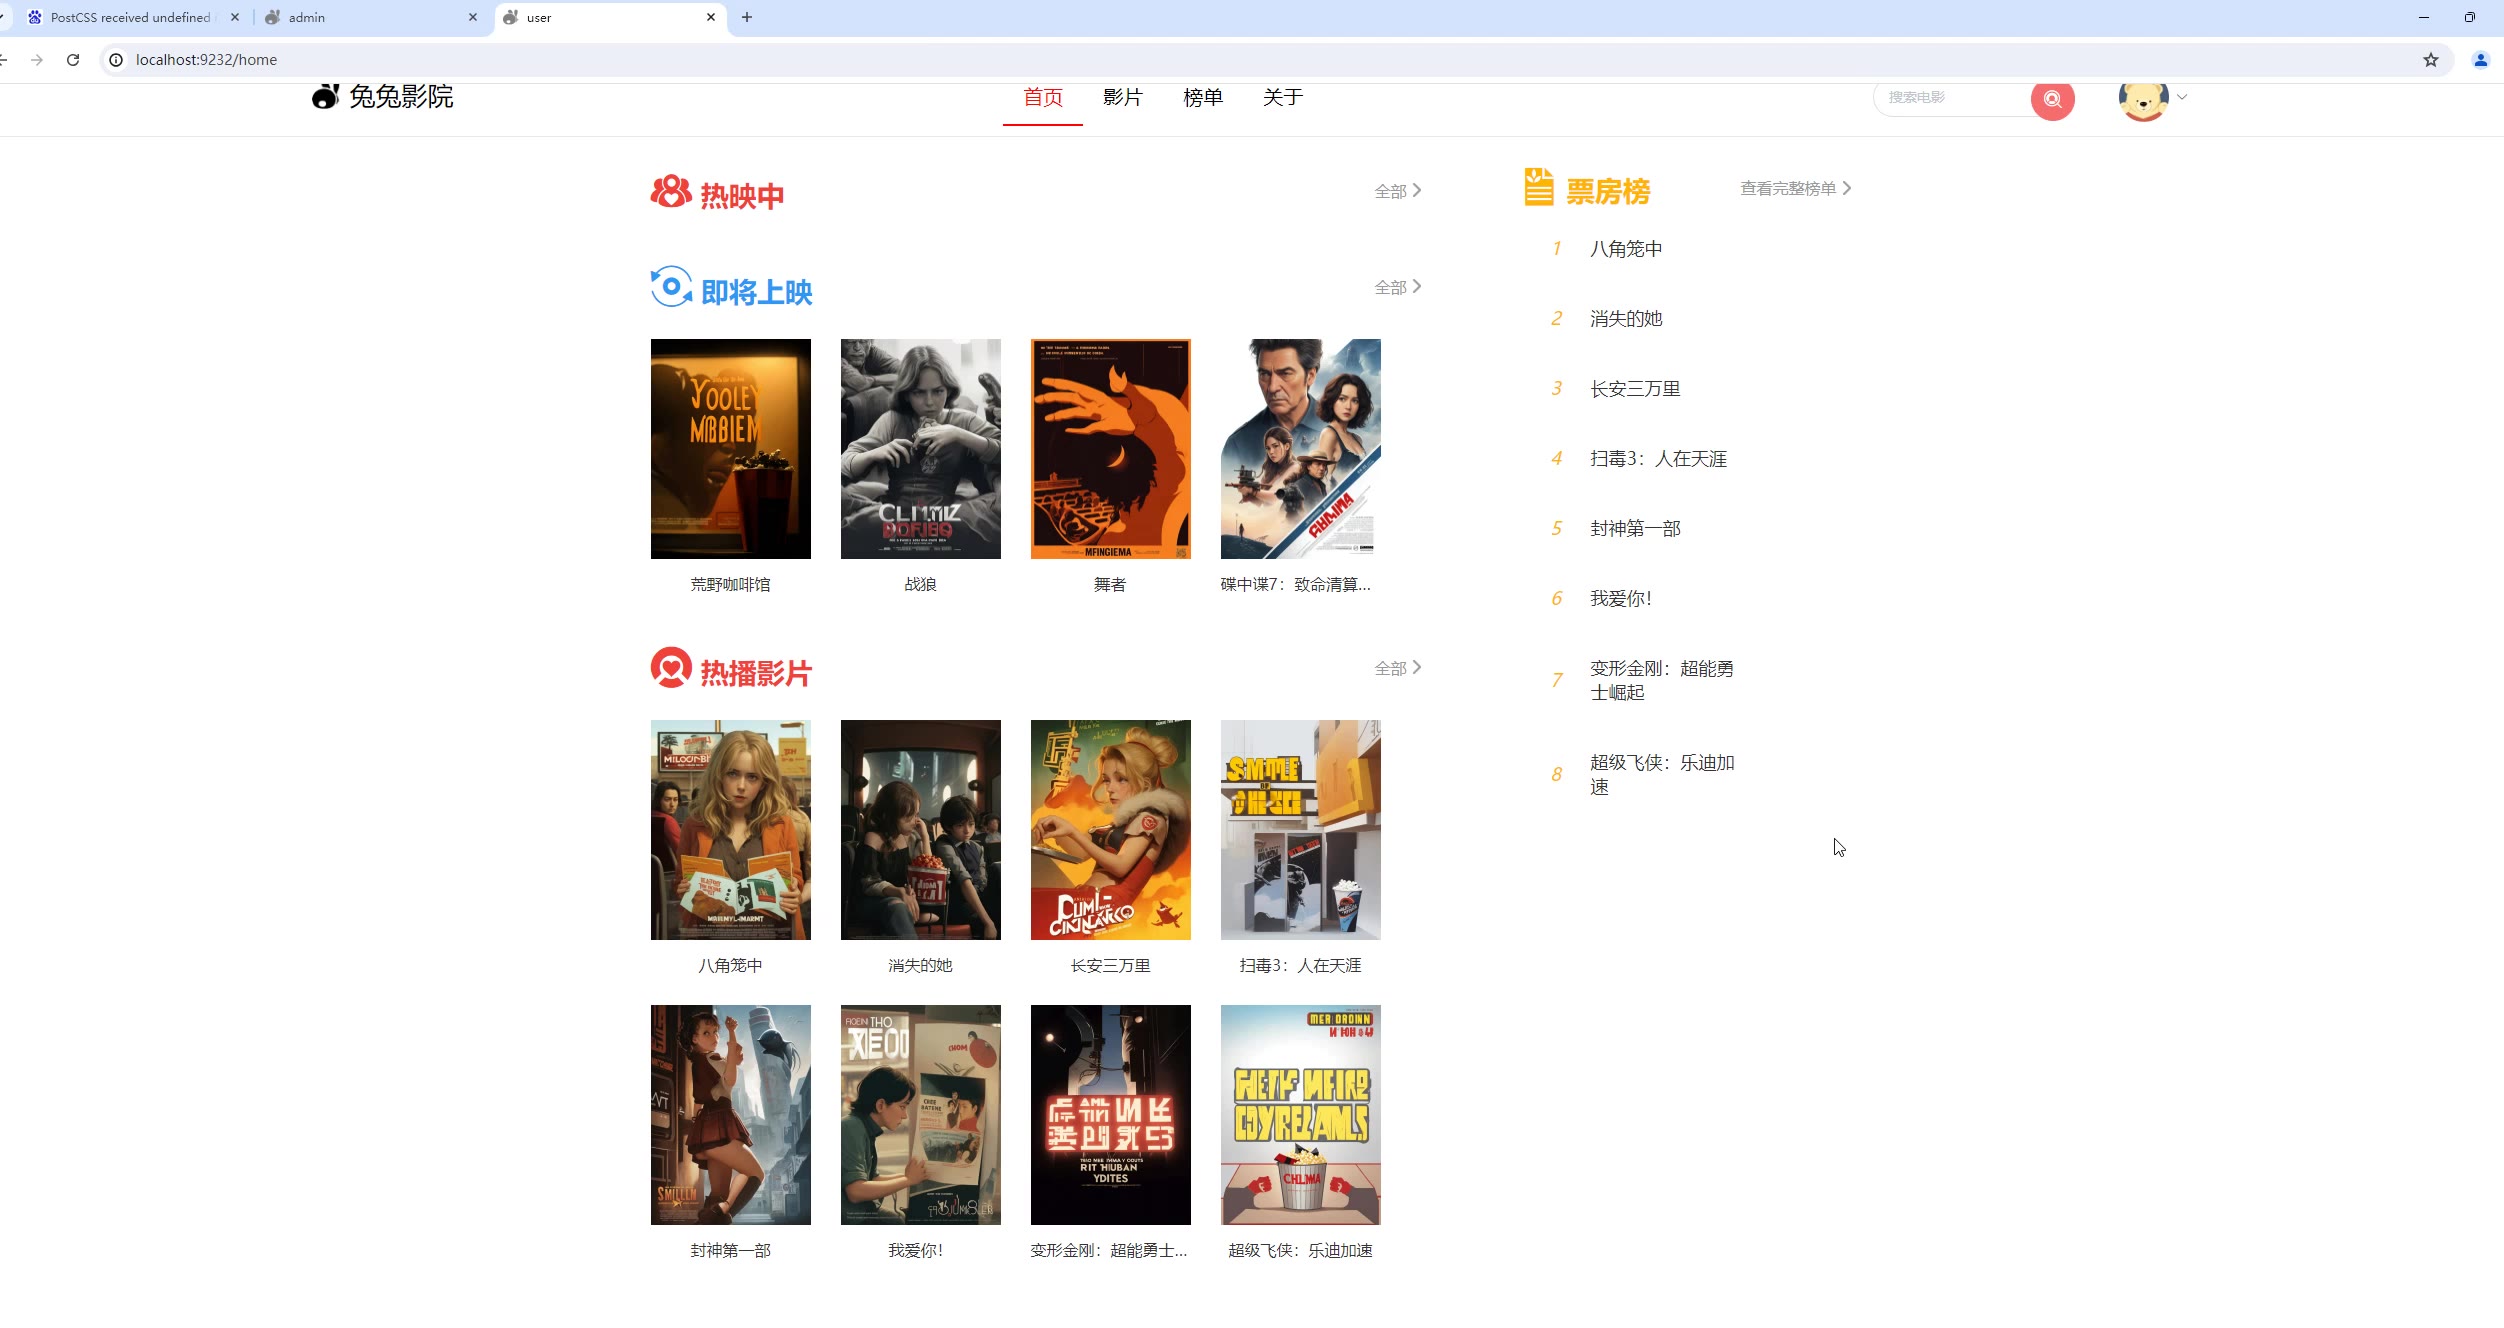Open the bear avatar user menu

[x=2143, y=100]
